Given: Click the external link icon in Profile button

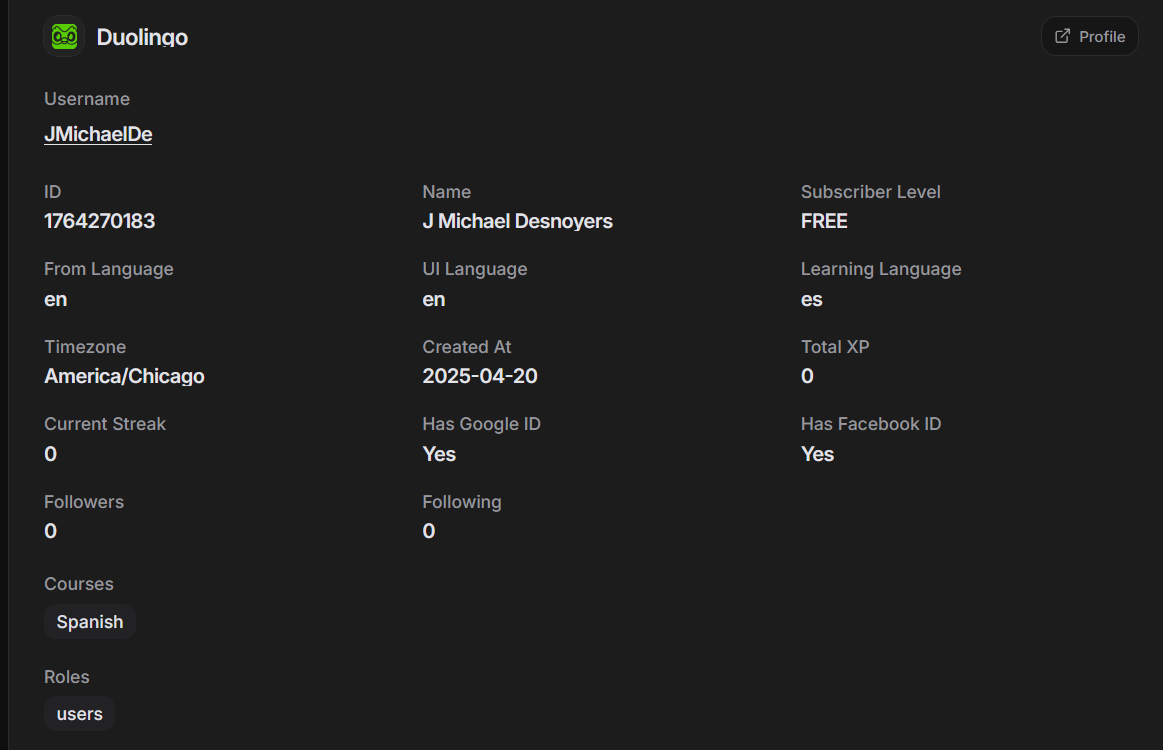Looking at the screenshot, I should coord(1062,36).
